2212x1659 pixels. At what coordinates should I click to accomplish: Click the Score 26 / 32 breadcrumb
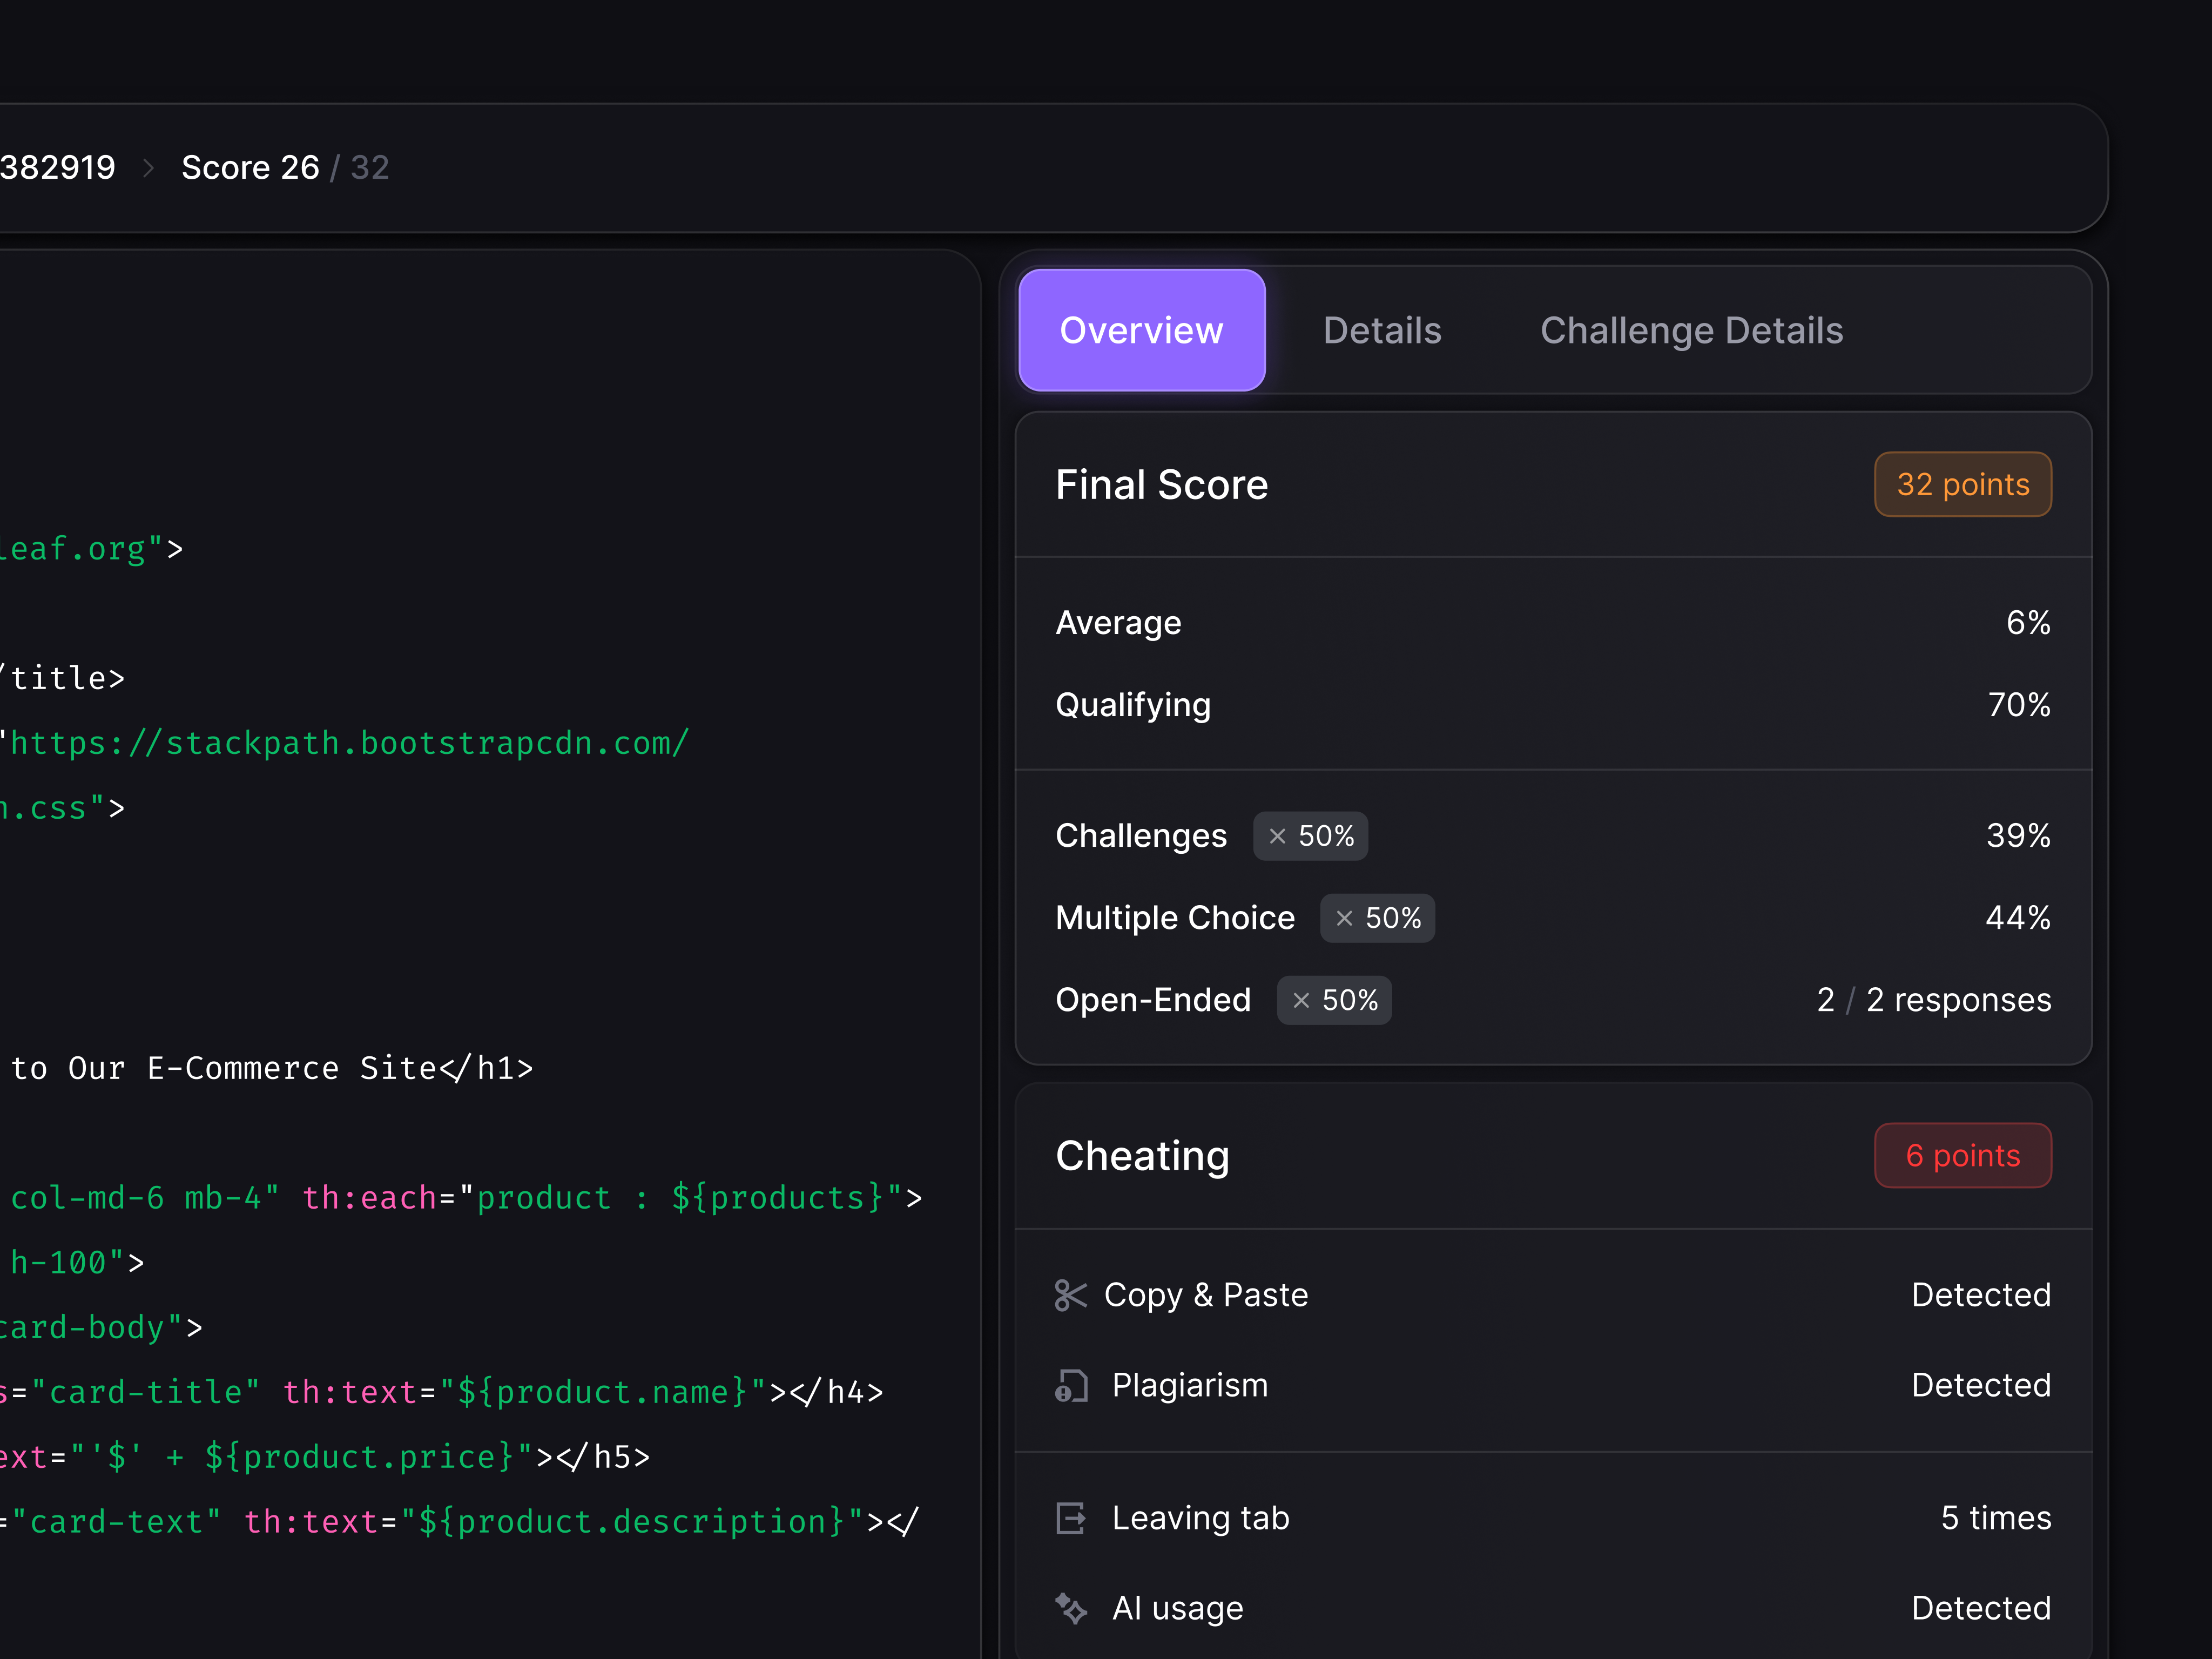click(x=284, y=167)
